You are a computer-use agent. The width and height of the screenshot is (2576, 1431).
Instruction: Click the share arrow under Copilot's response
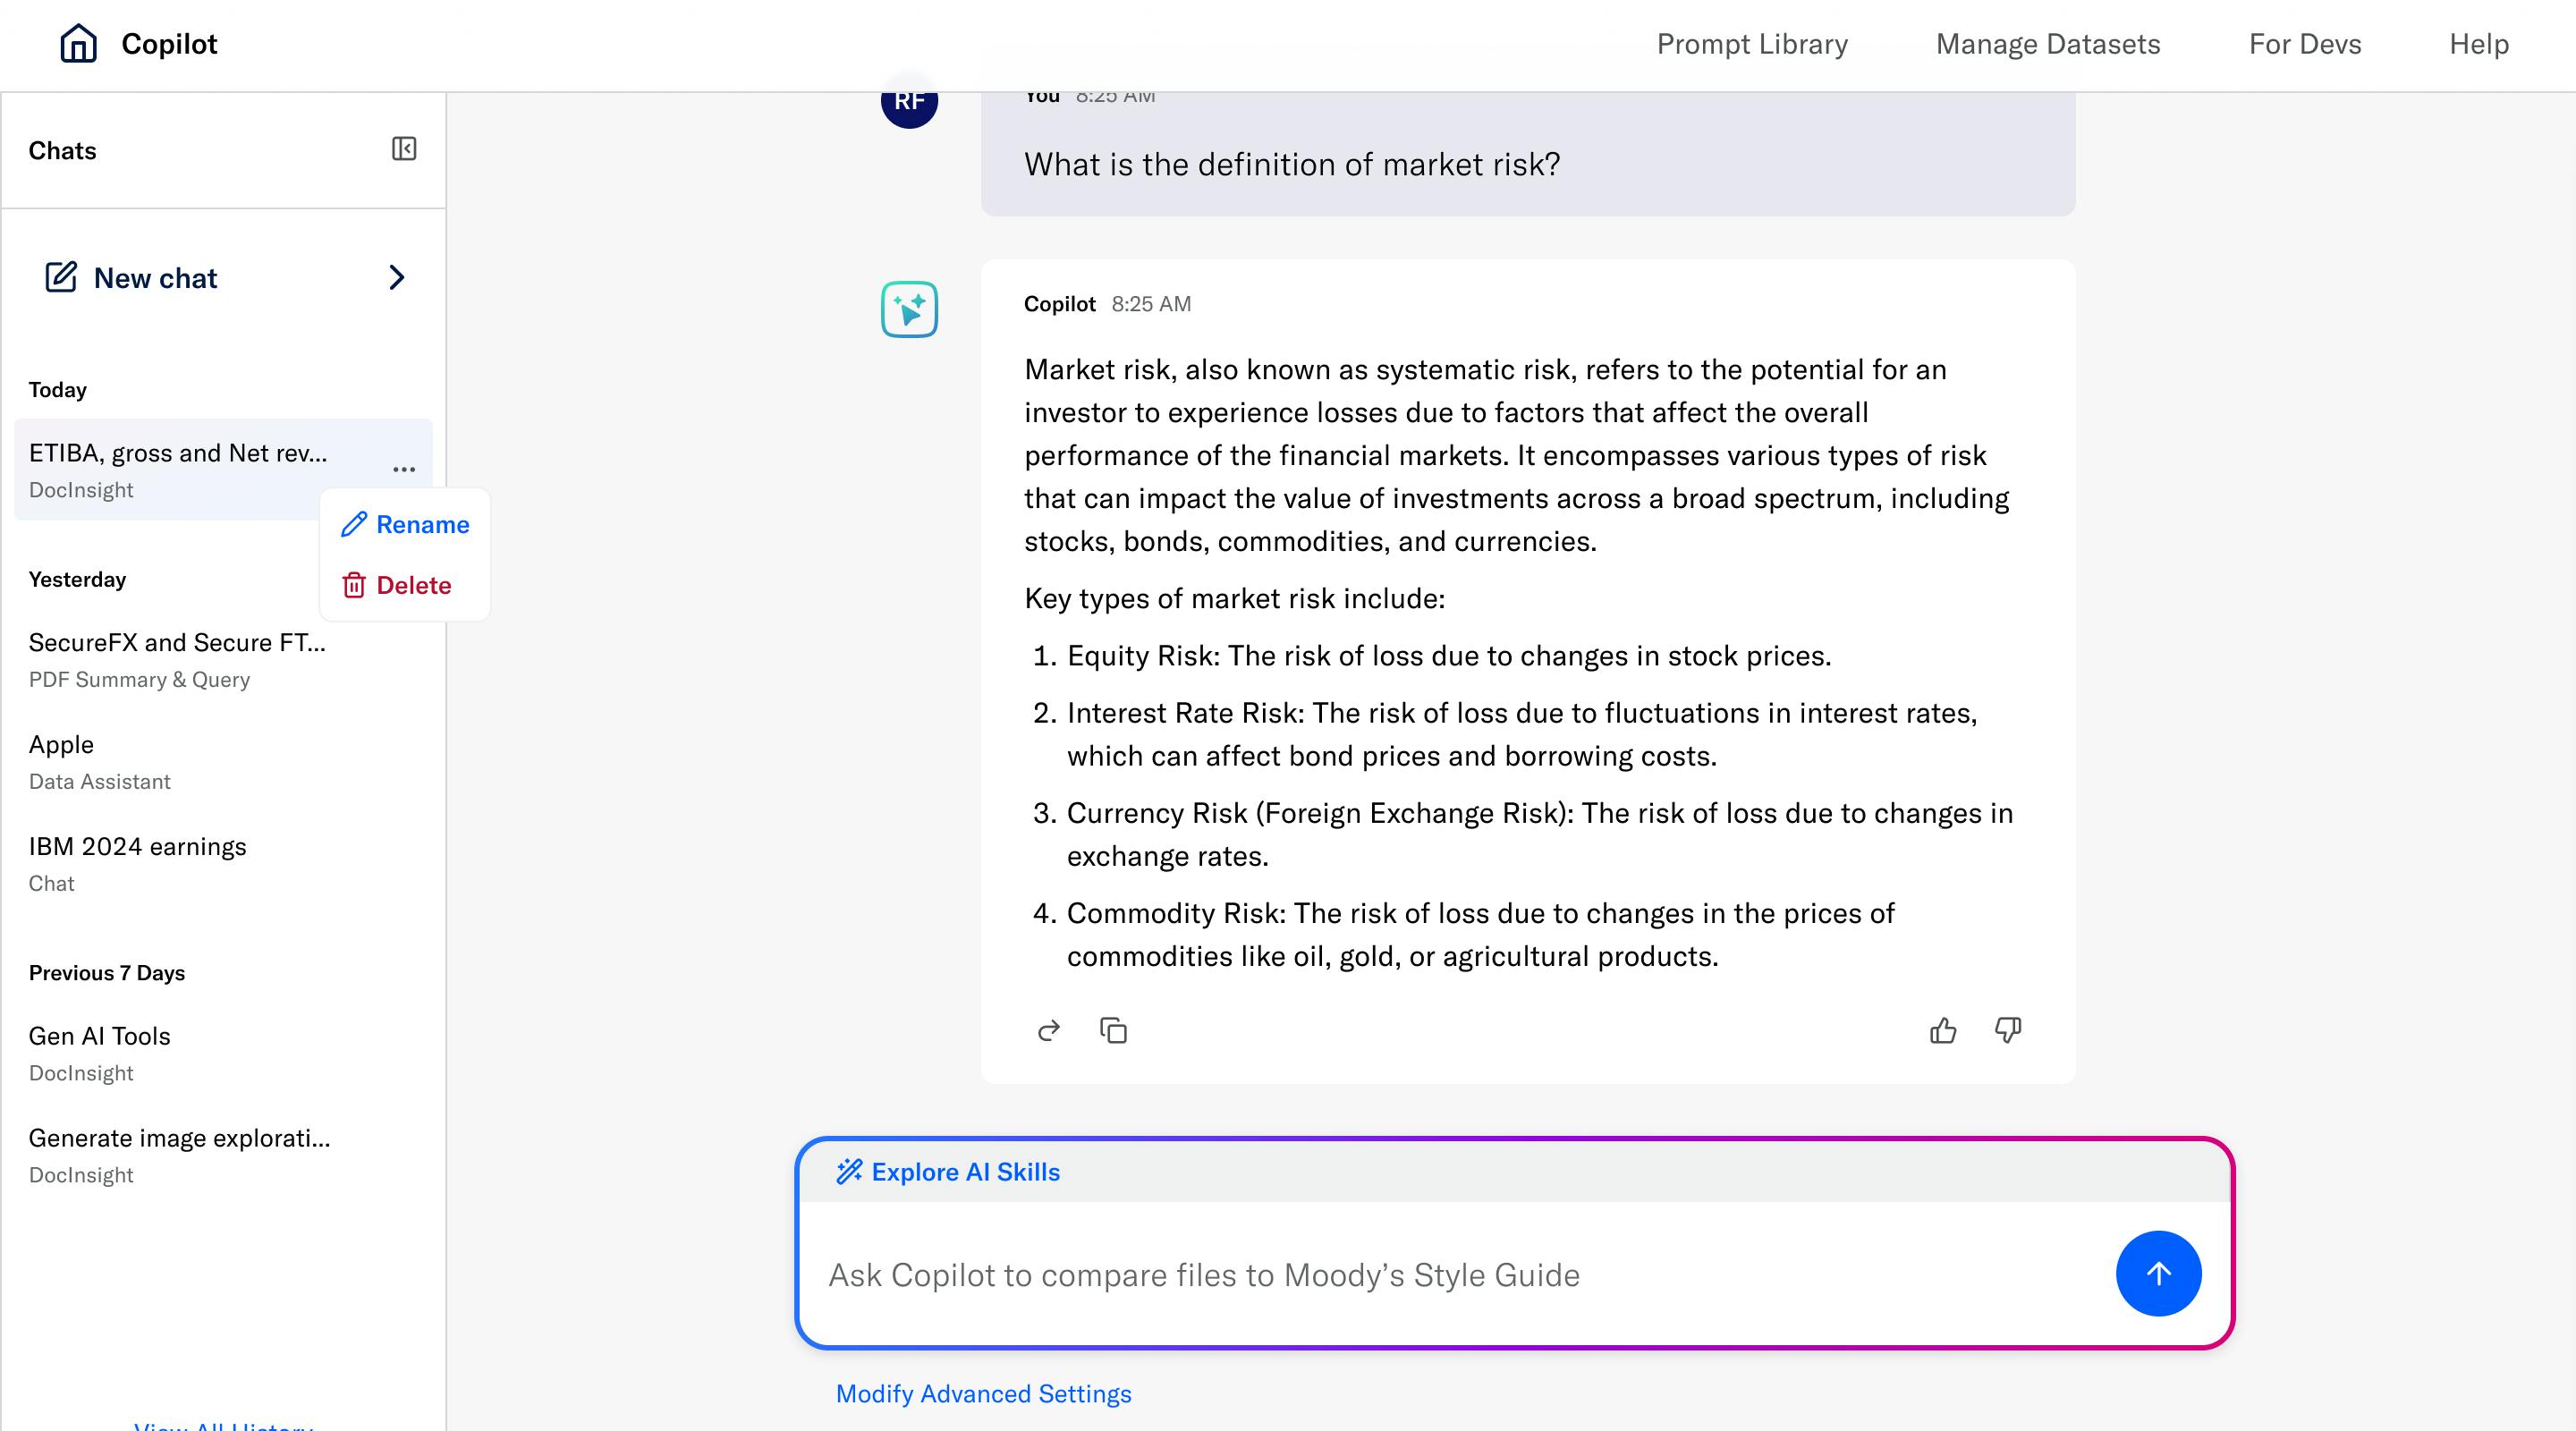[1048, 1030]
